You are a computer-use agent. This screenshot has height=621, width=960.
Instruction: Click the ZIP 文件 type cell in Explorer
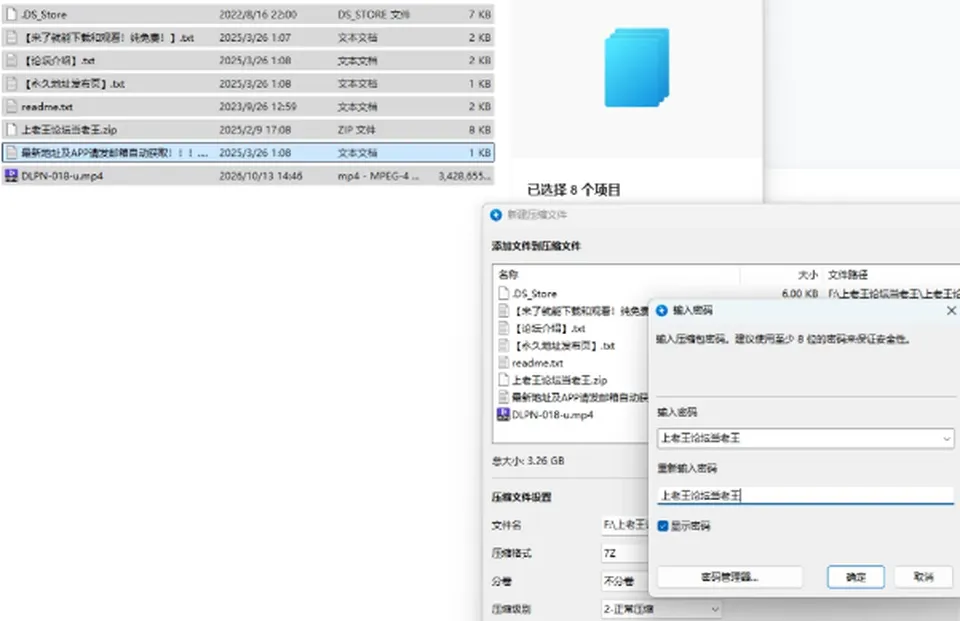[356, 130]
